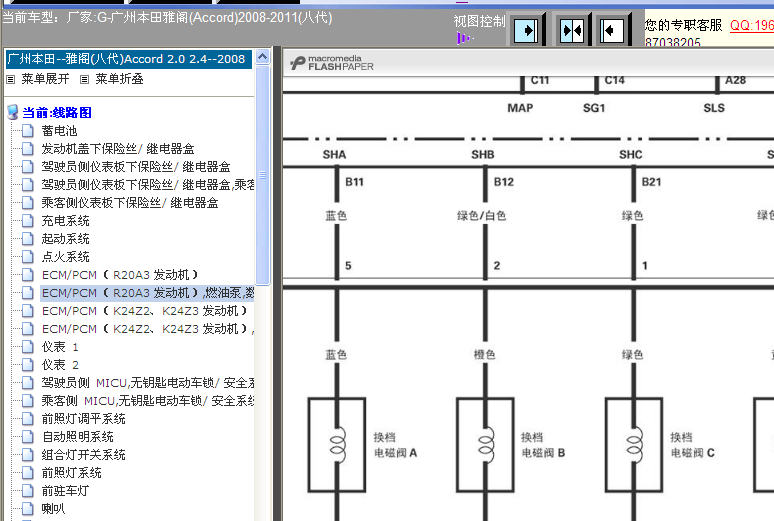774x521 pixels.
Task: Click the 换档电磁阀 C label
Action: tap(692, 445)
